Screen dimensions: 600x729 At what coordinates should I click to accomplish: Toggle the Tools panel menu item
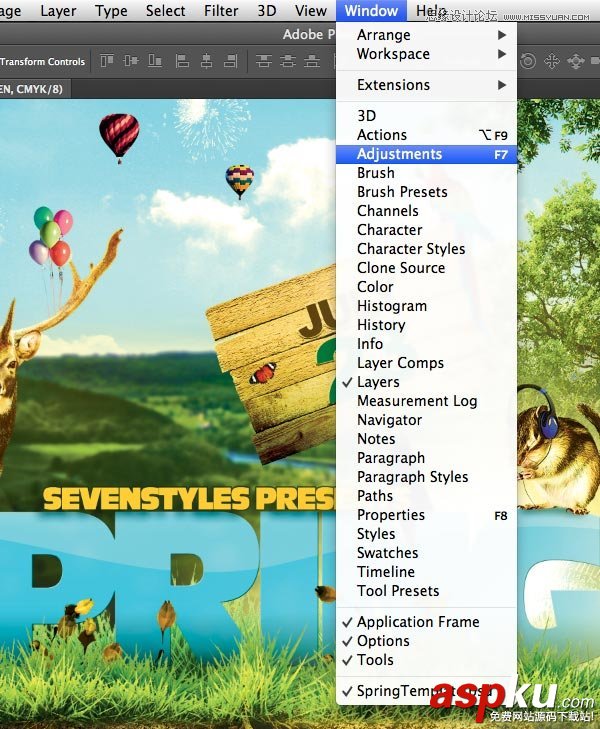coord(426,660)
